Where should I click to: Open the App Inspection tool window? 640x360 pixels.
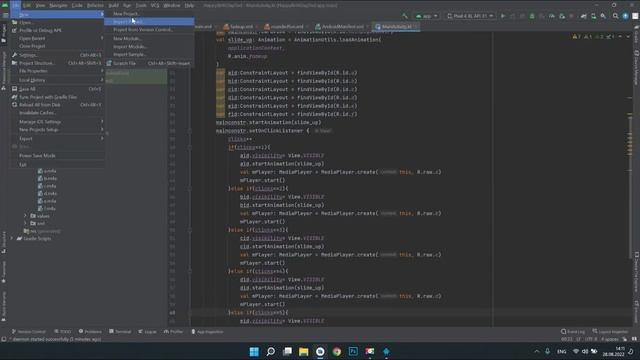click(x=207, y=331)
